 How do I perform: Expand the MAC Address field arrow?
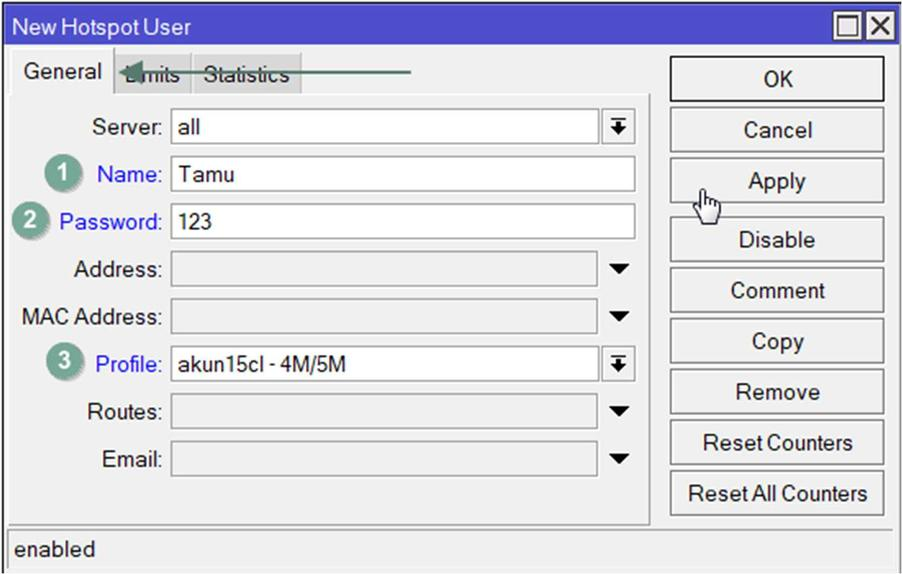click(x=619, y=317)
